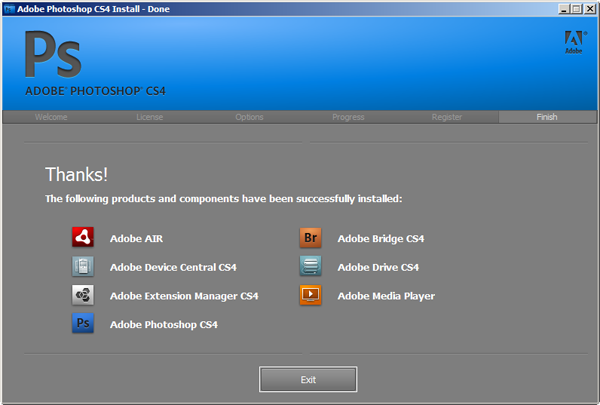Click the Finish step tab
Viewport: 600px width, 405px height.
[547, 117]
